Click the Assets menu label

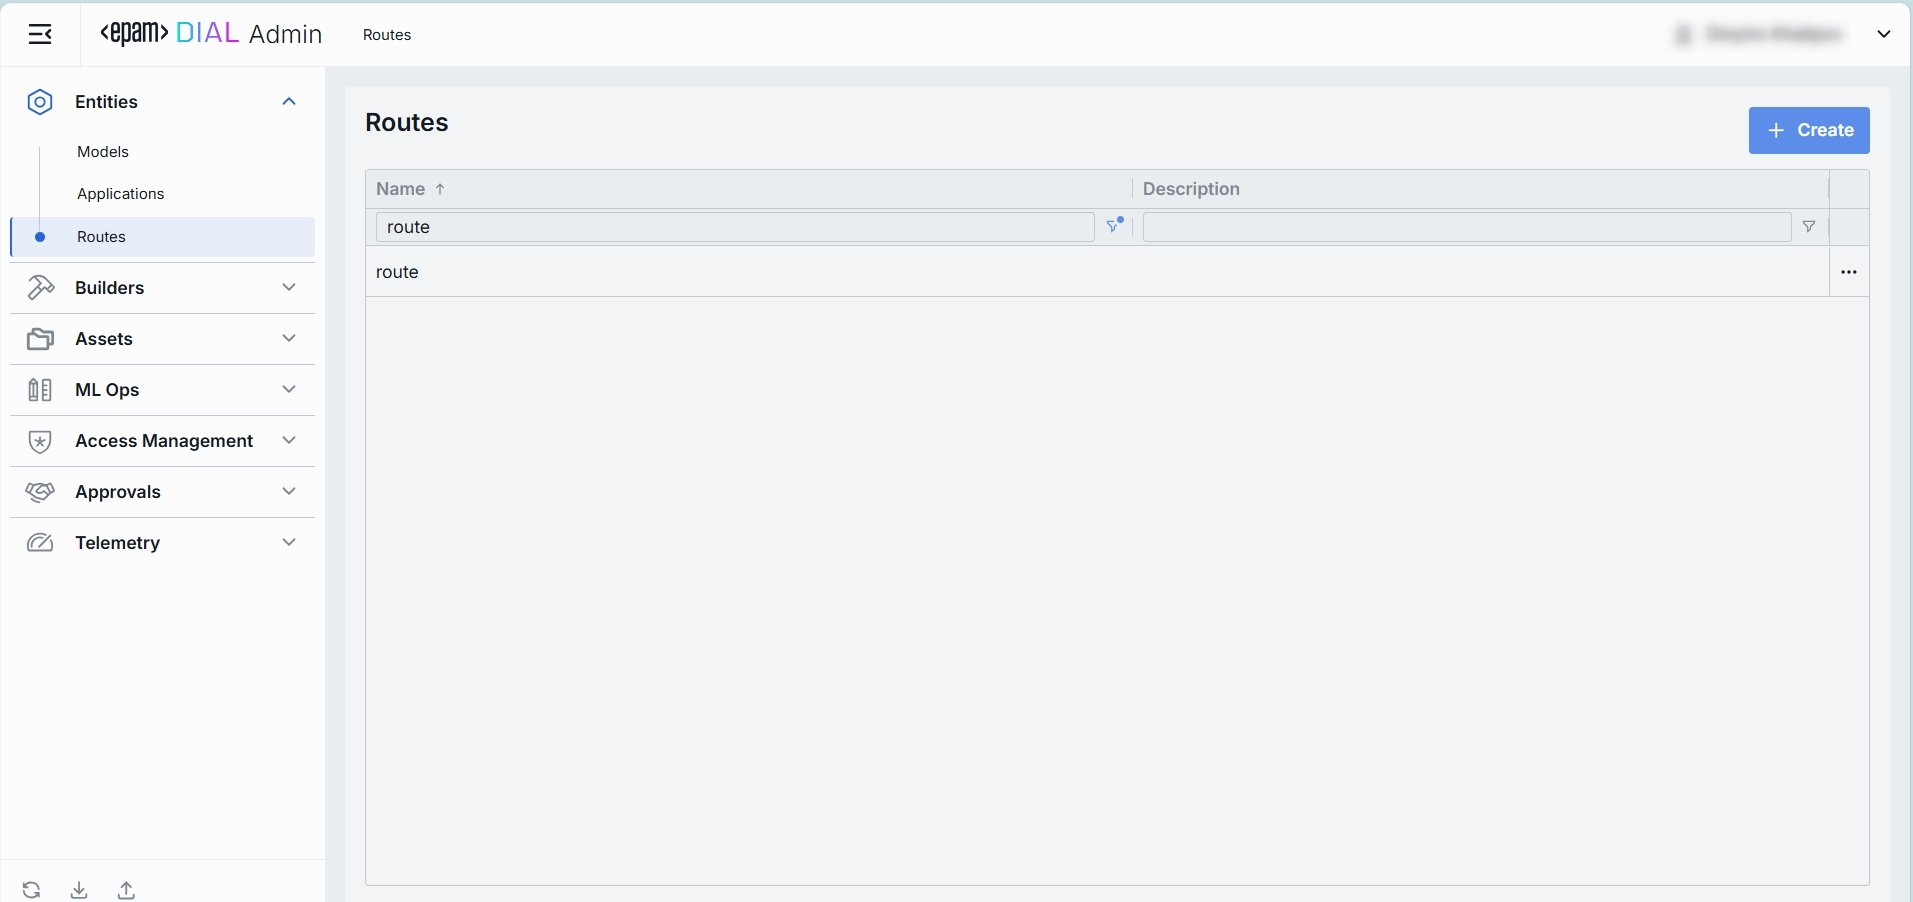(x=104, y=339)
